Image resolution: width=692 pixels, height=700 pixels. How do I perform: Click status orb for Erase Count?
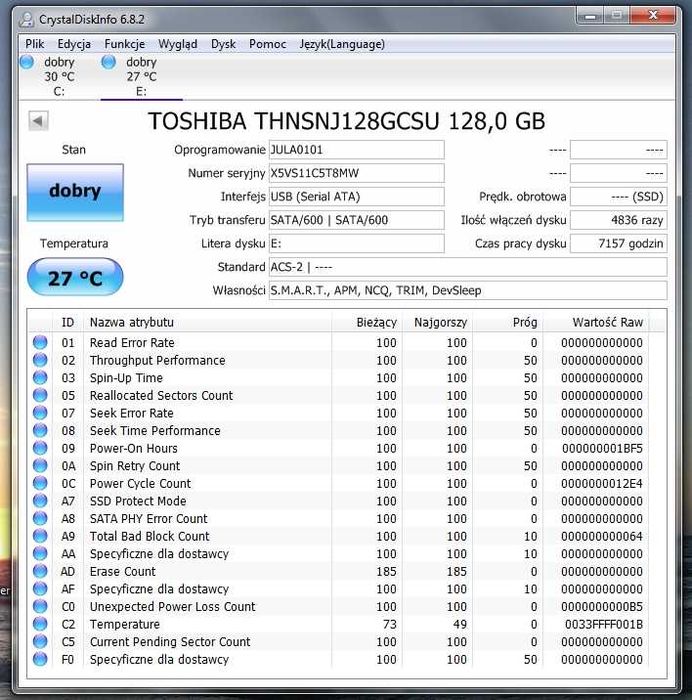point(40,571)
